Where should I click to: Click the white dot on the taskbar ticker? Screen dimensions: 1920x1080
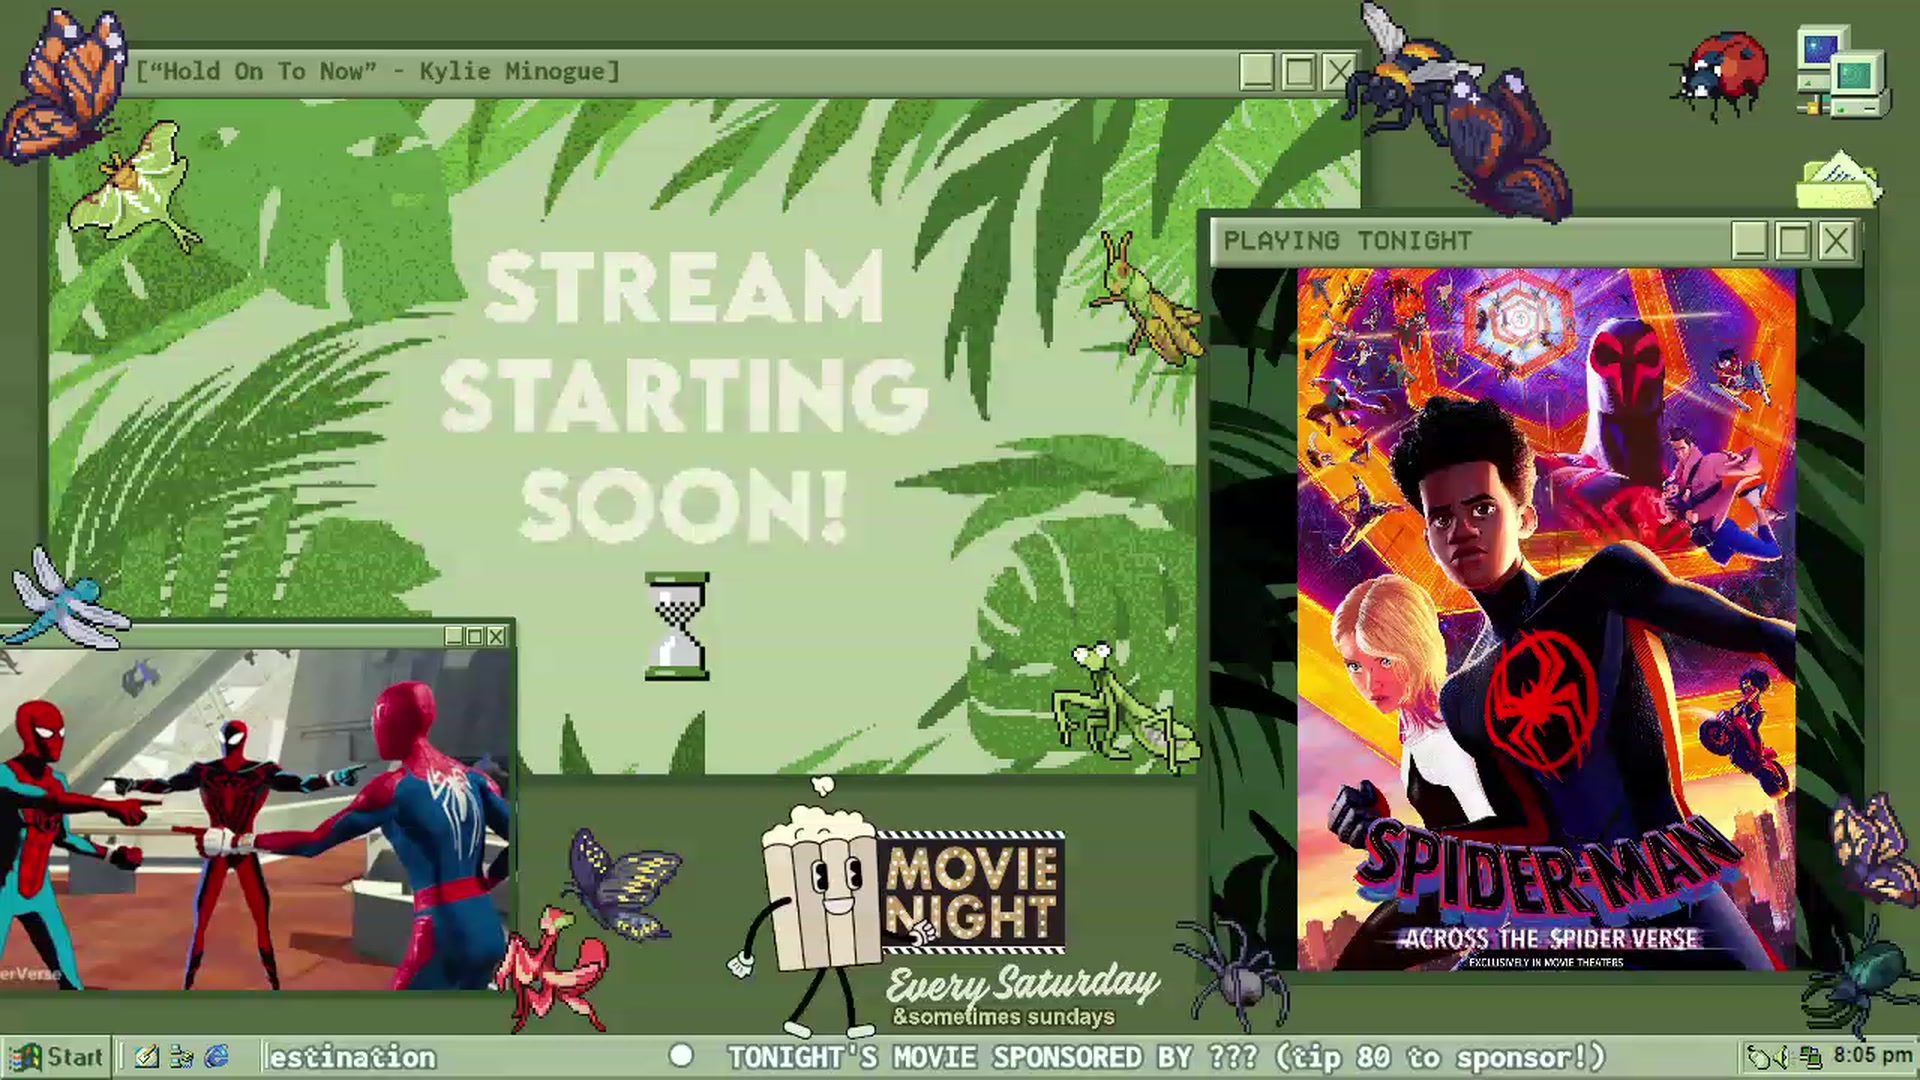click(x=681, y=1056)
